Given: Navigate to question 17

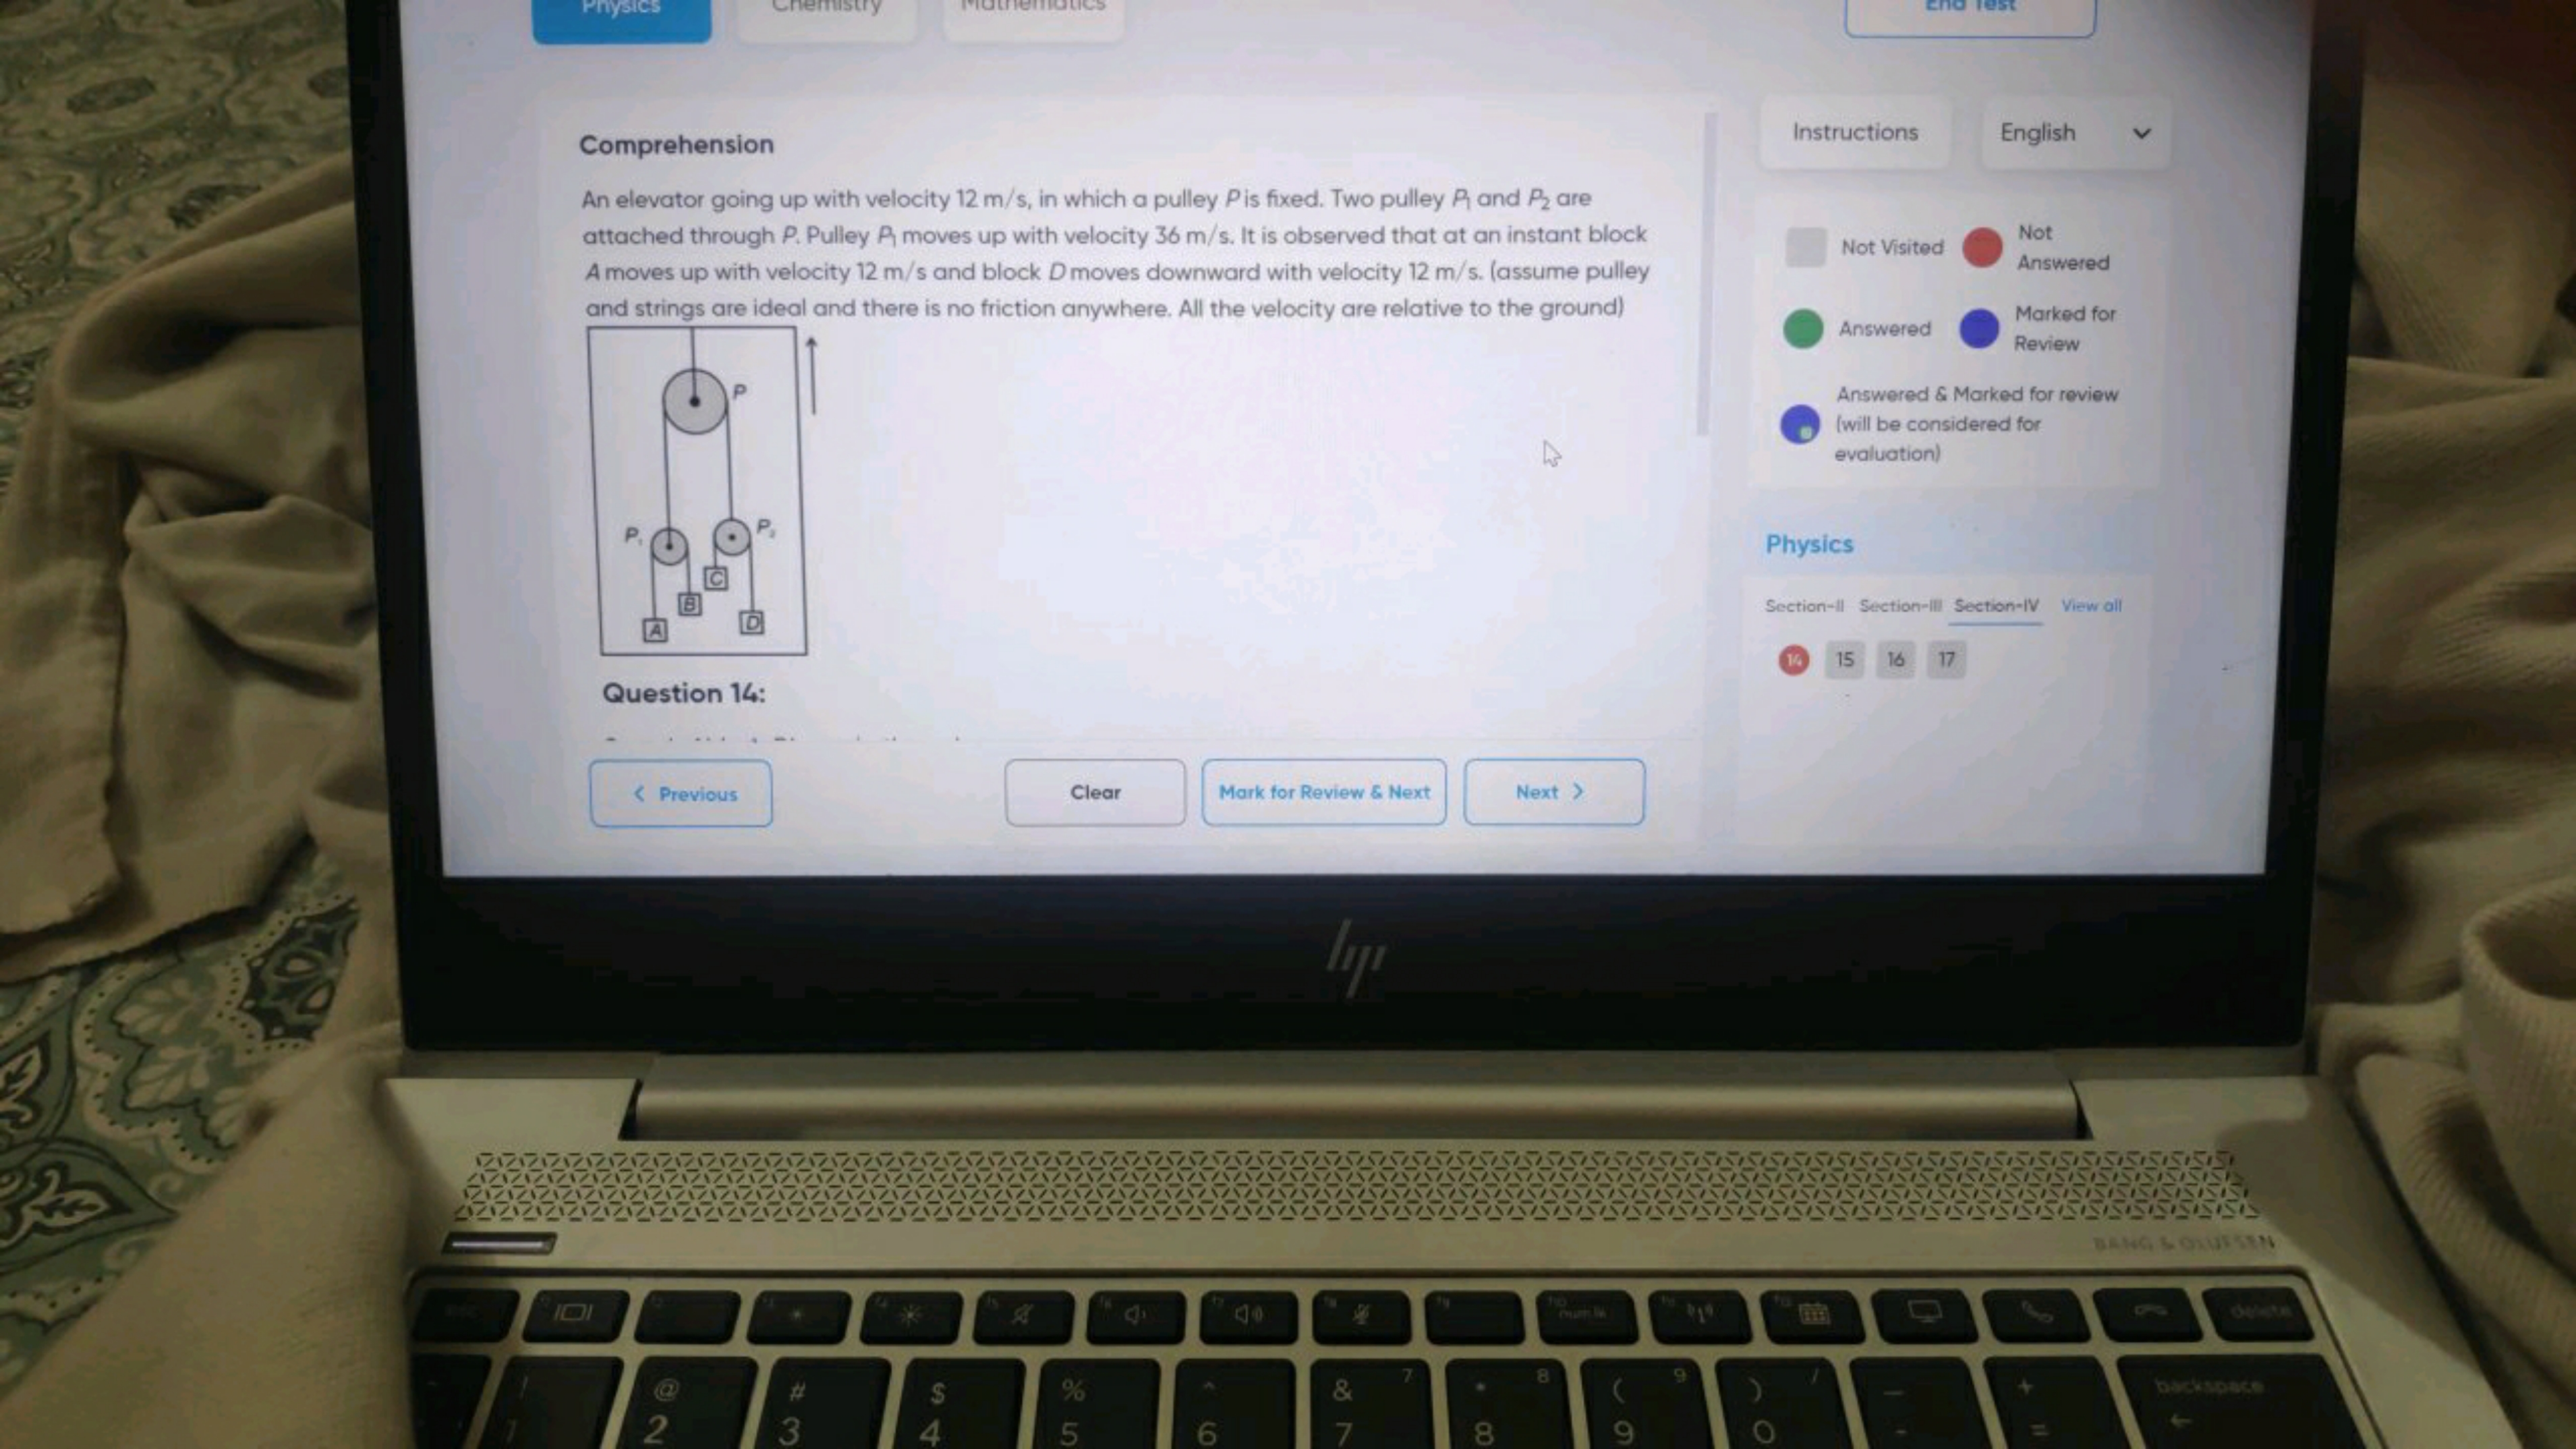Looking at the screenshot, I should click(1946, 658).
